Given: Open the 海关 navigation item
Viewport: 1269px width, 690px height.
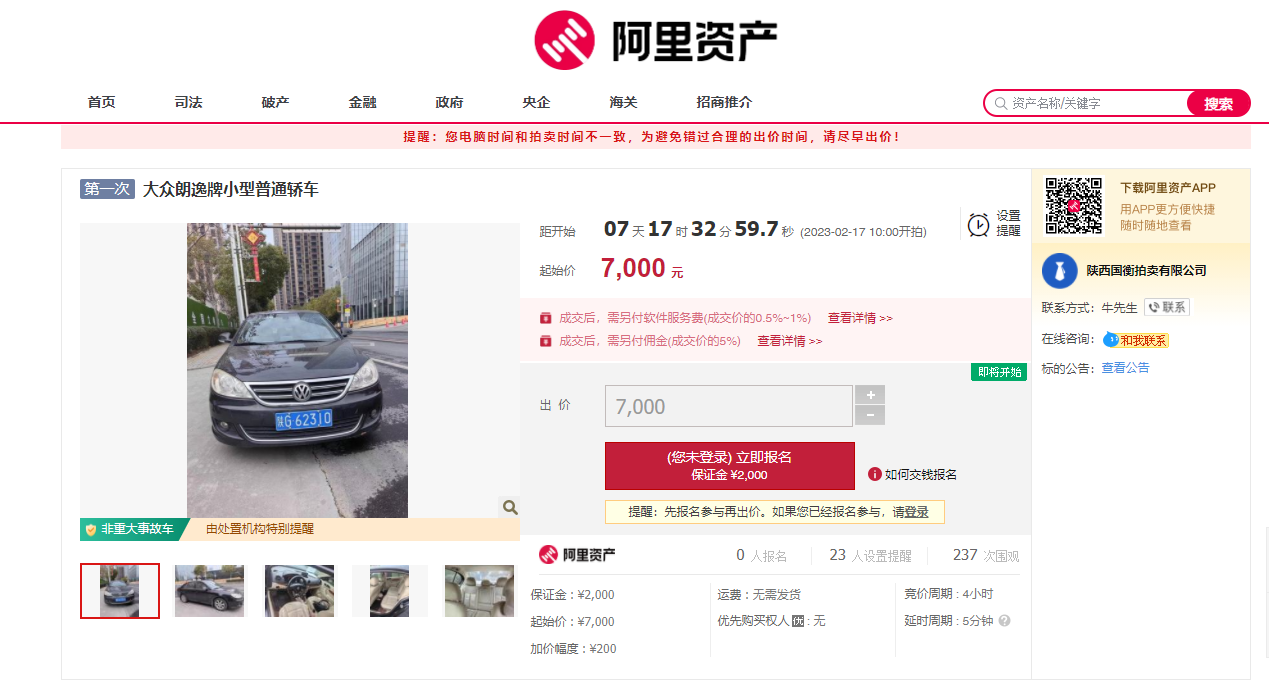Looking at the screenshot, I should 623,103.
